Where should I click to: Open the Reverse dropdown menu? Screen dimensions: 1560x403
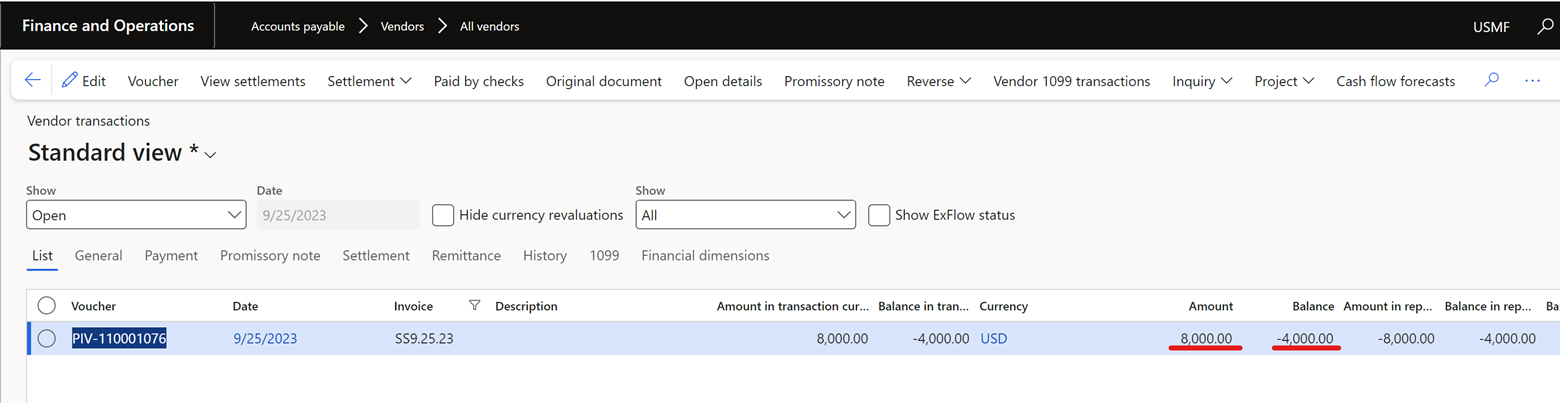[x=938, y=81]
